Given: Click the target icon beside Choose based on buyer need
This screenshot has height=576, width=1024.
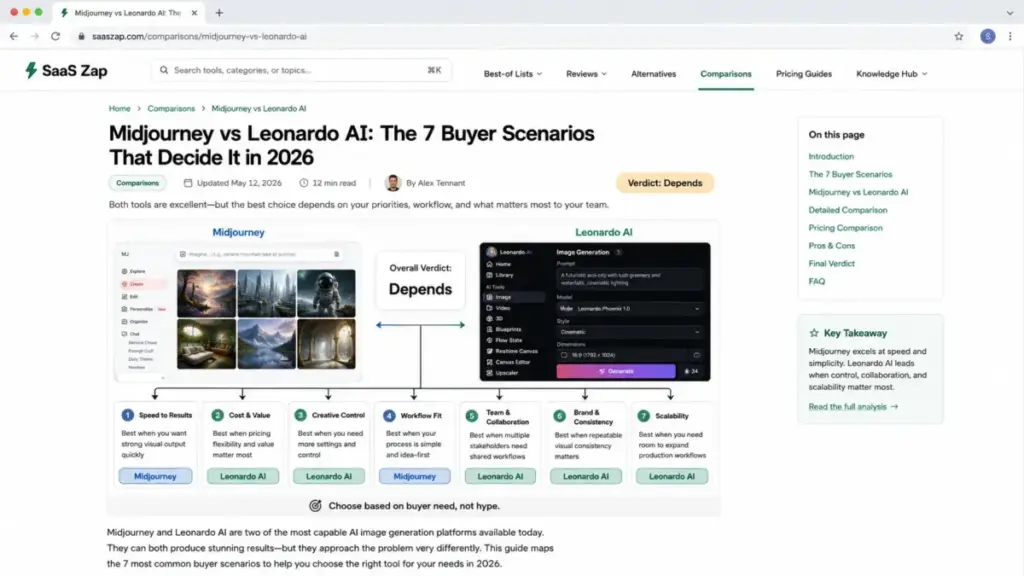Looking at the screenshot, I should pos(315,505).
